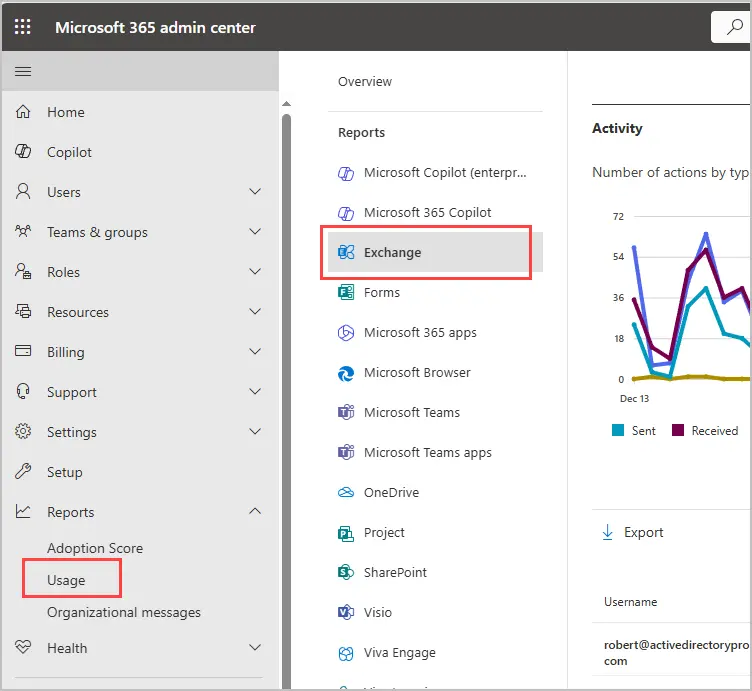752x691 pixels.
Task: Click the Setup wrench icon
Action: click(x=23, y=471)
